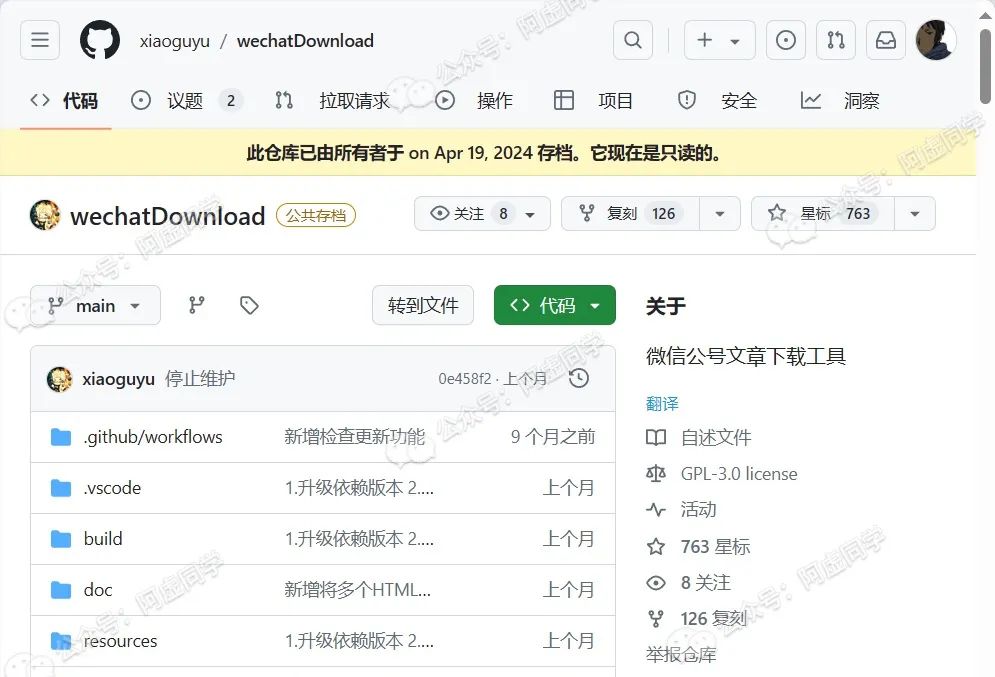This screenshot has width=995, height=677.
Task: Expand the 复刻 fork dropdown arrow
Action: click(x=720, y=214)
